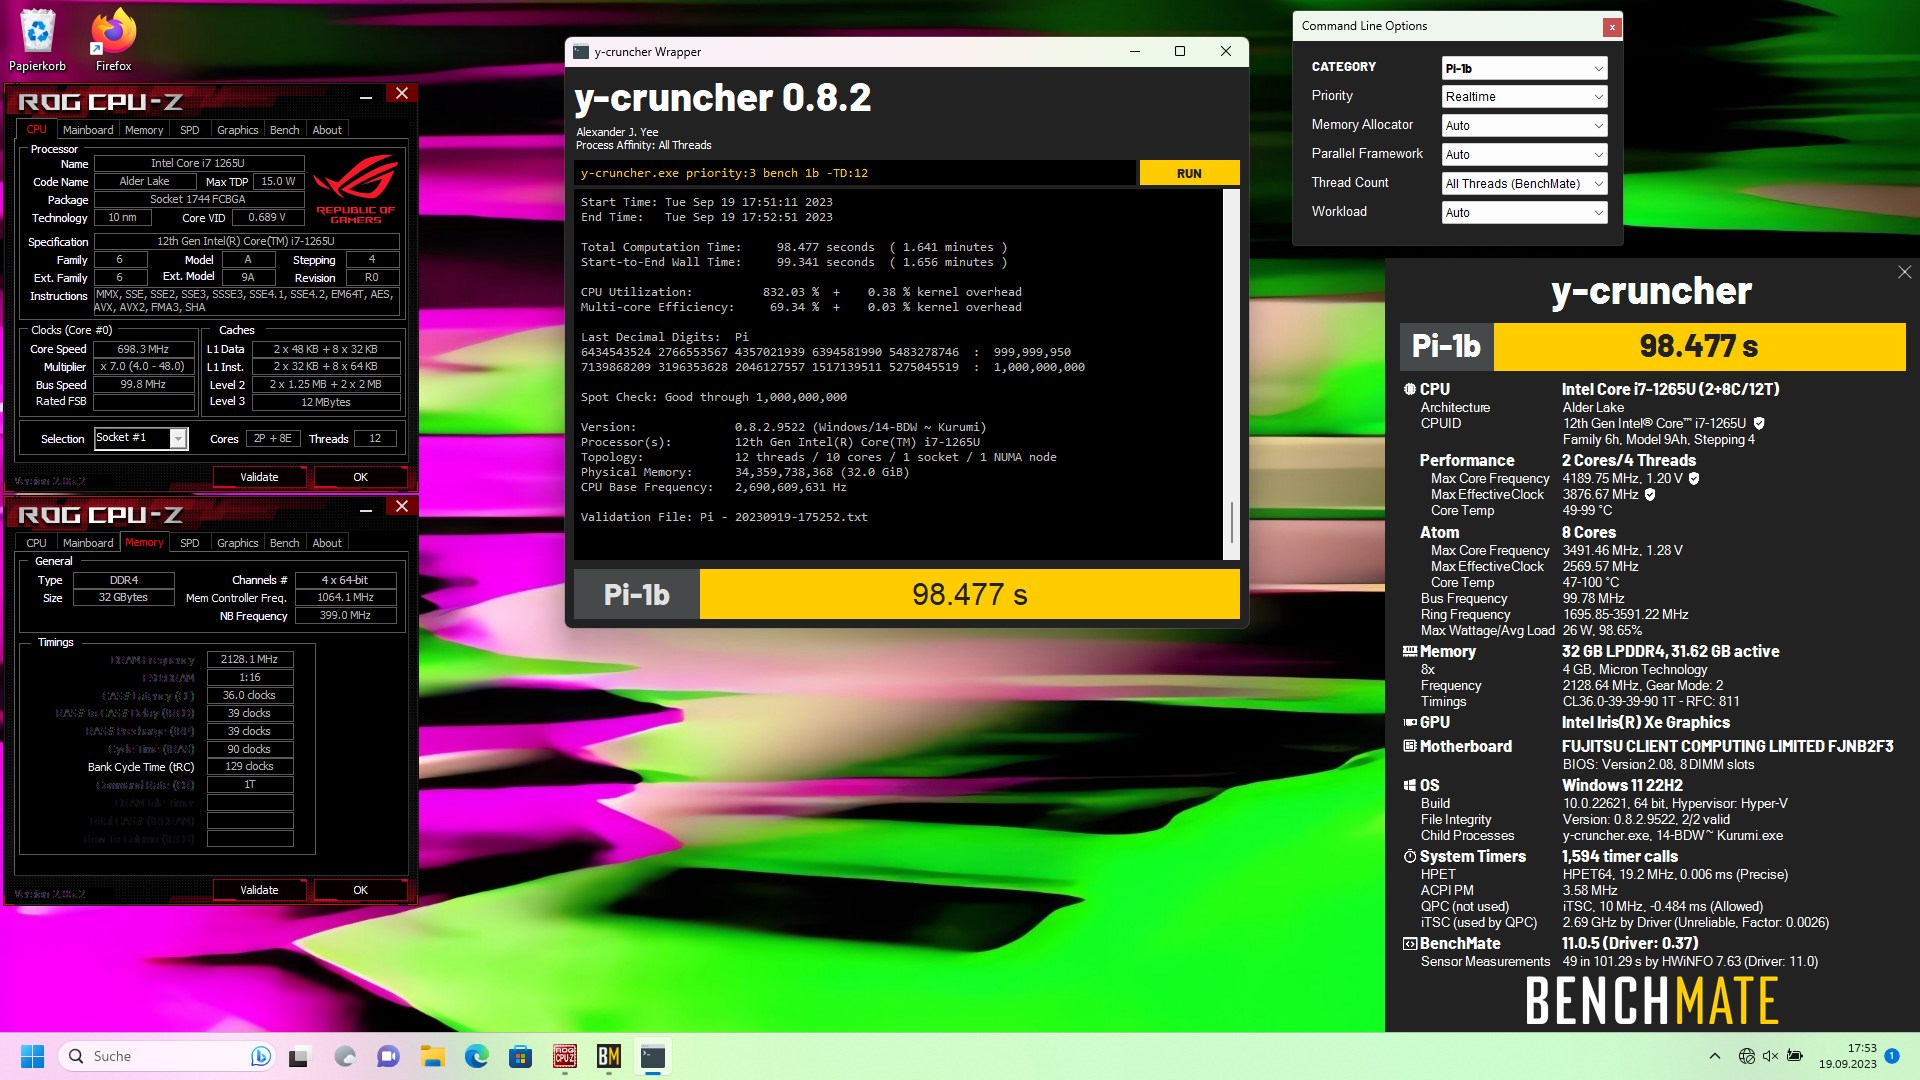Click the RUN button in y-cruncher Wrapper
Image resolution: width=1920 pixels, height=1080 pixels.
tap(1189, 173)
